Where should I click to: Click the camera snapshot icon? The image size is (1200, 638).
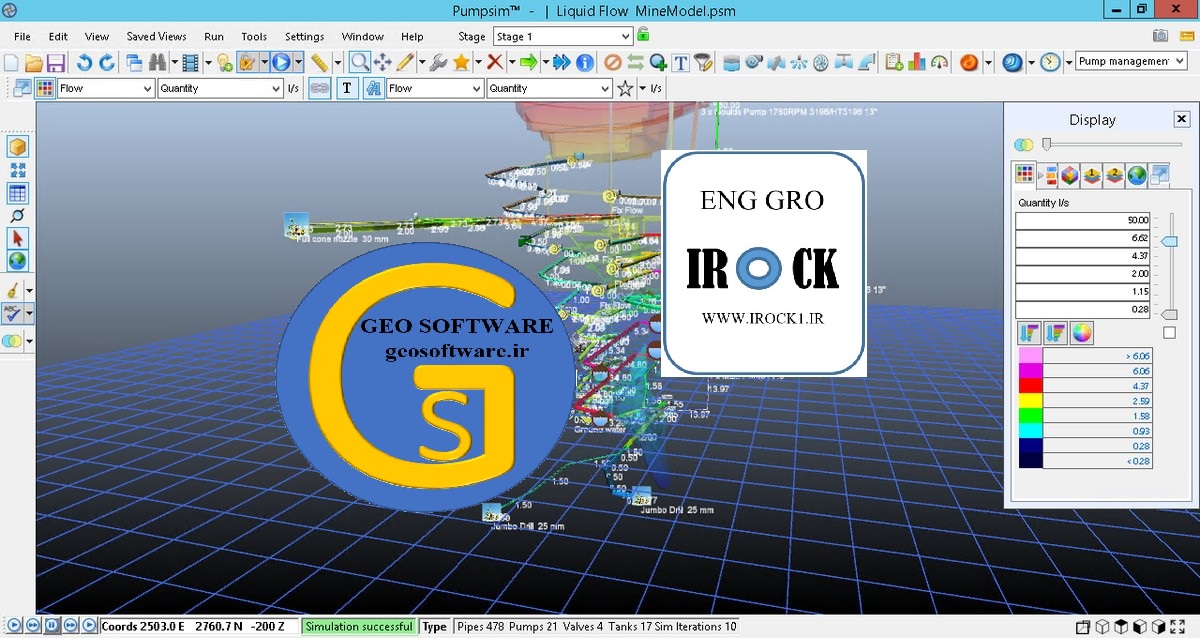tap(1160, 36)
